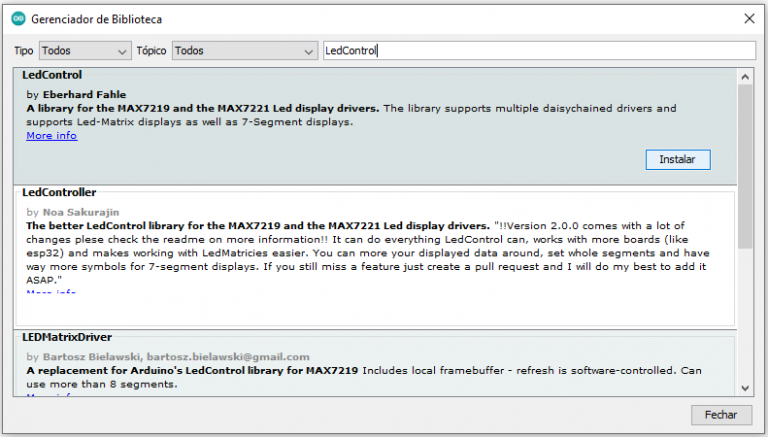Open the Tipo dropdown

pyautogui.click(x=84, y=50)
